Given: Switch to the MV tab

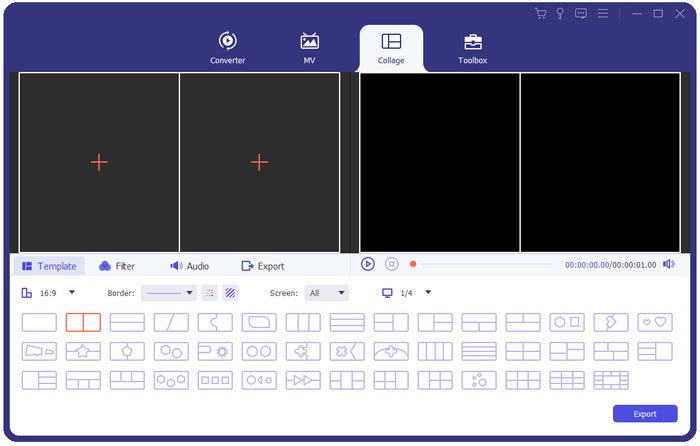Looking at the screenshot, I should (309, 48).
